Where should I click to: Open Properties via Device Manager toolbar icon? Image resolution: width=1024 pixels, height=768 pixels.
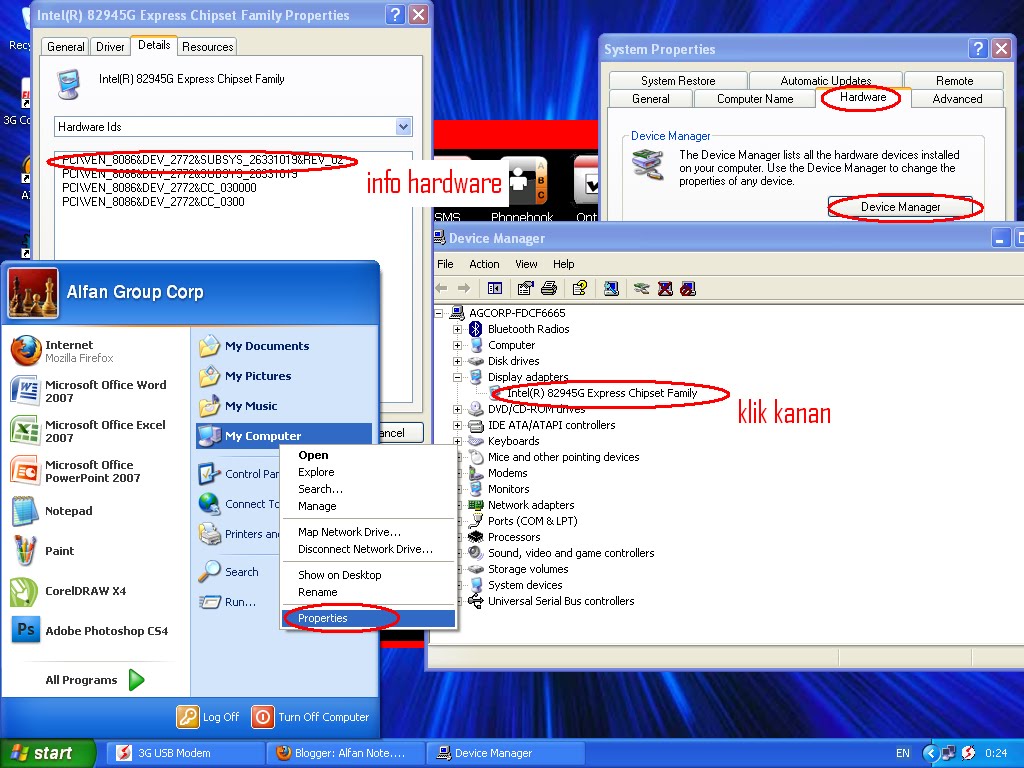coord(525,288)
